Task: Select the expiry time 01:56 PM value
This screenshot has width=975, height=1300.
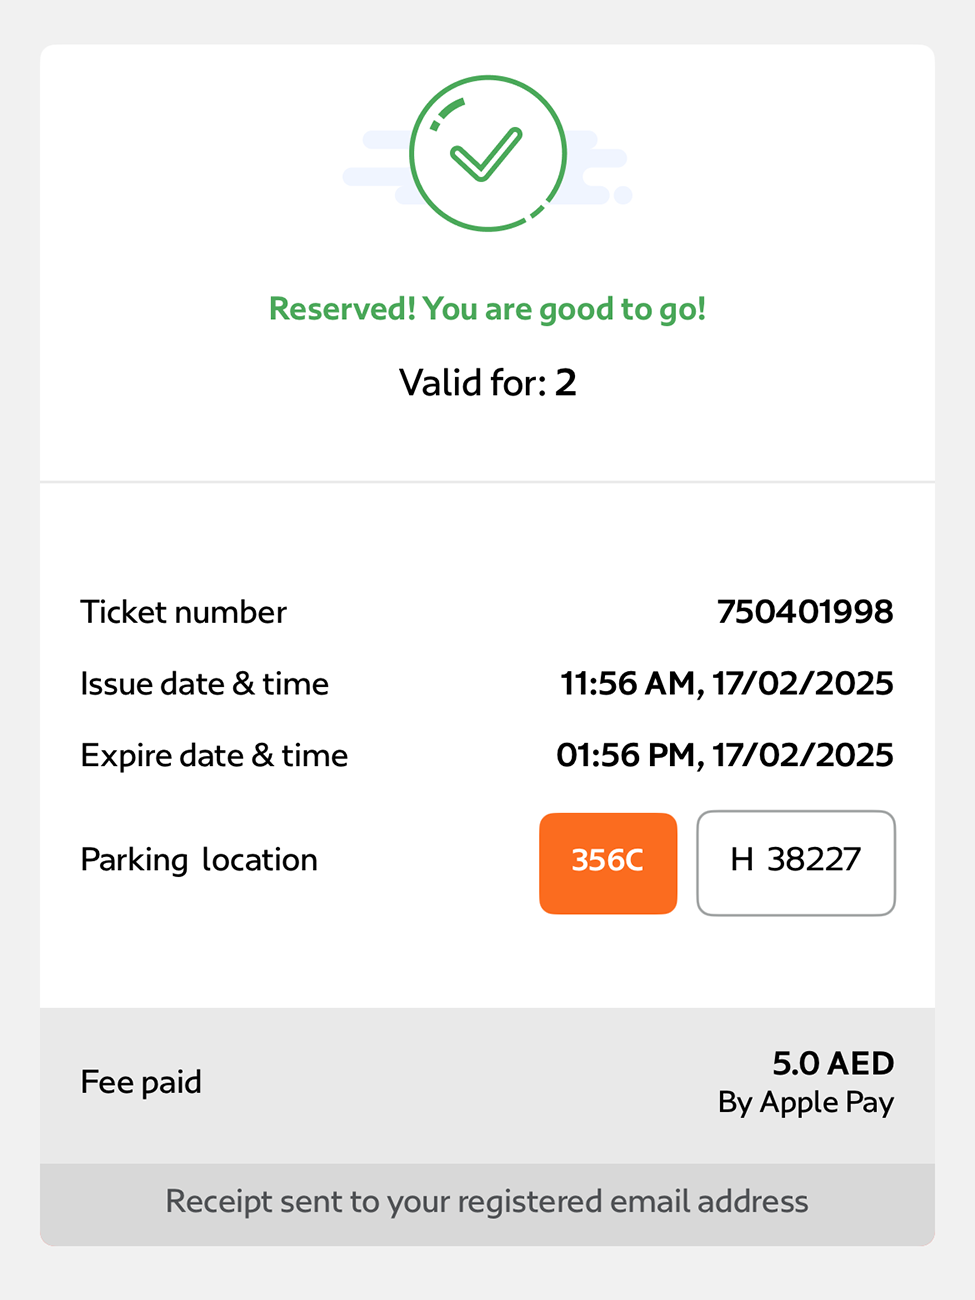Action: [625, 756]
